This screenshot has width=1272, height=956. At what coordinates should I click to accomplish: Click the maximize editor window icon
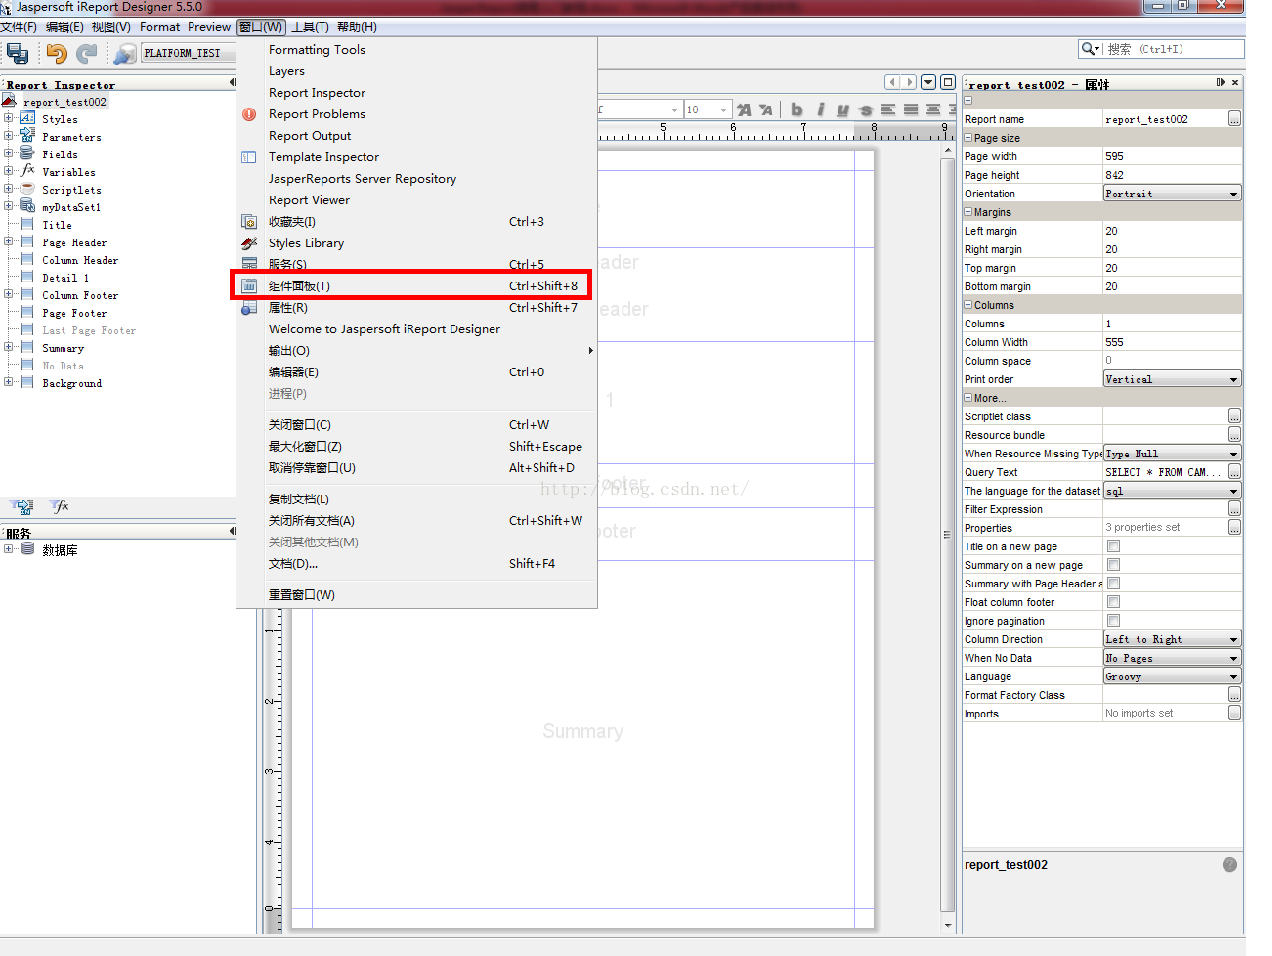point(948,82)
